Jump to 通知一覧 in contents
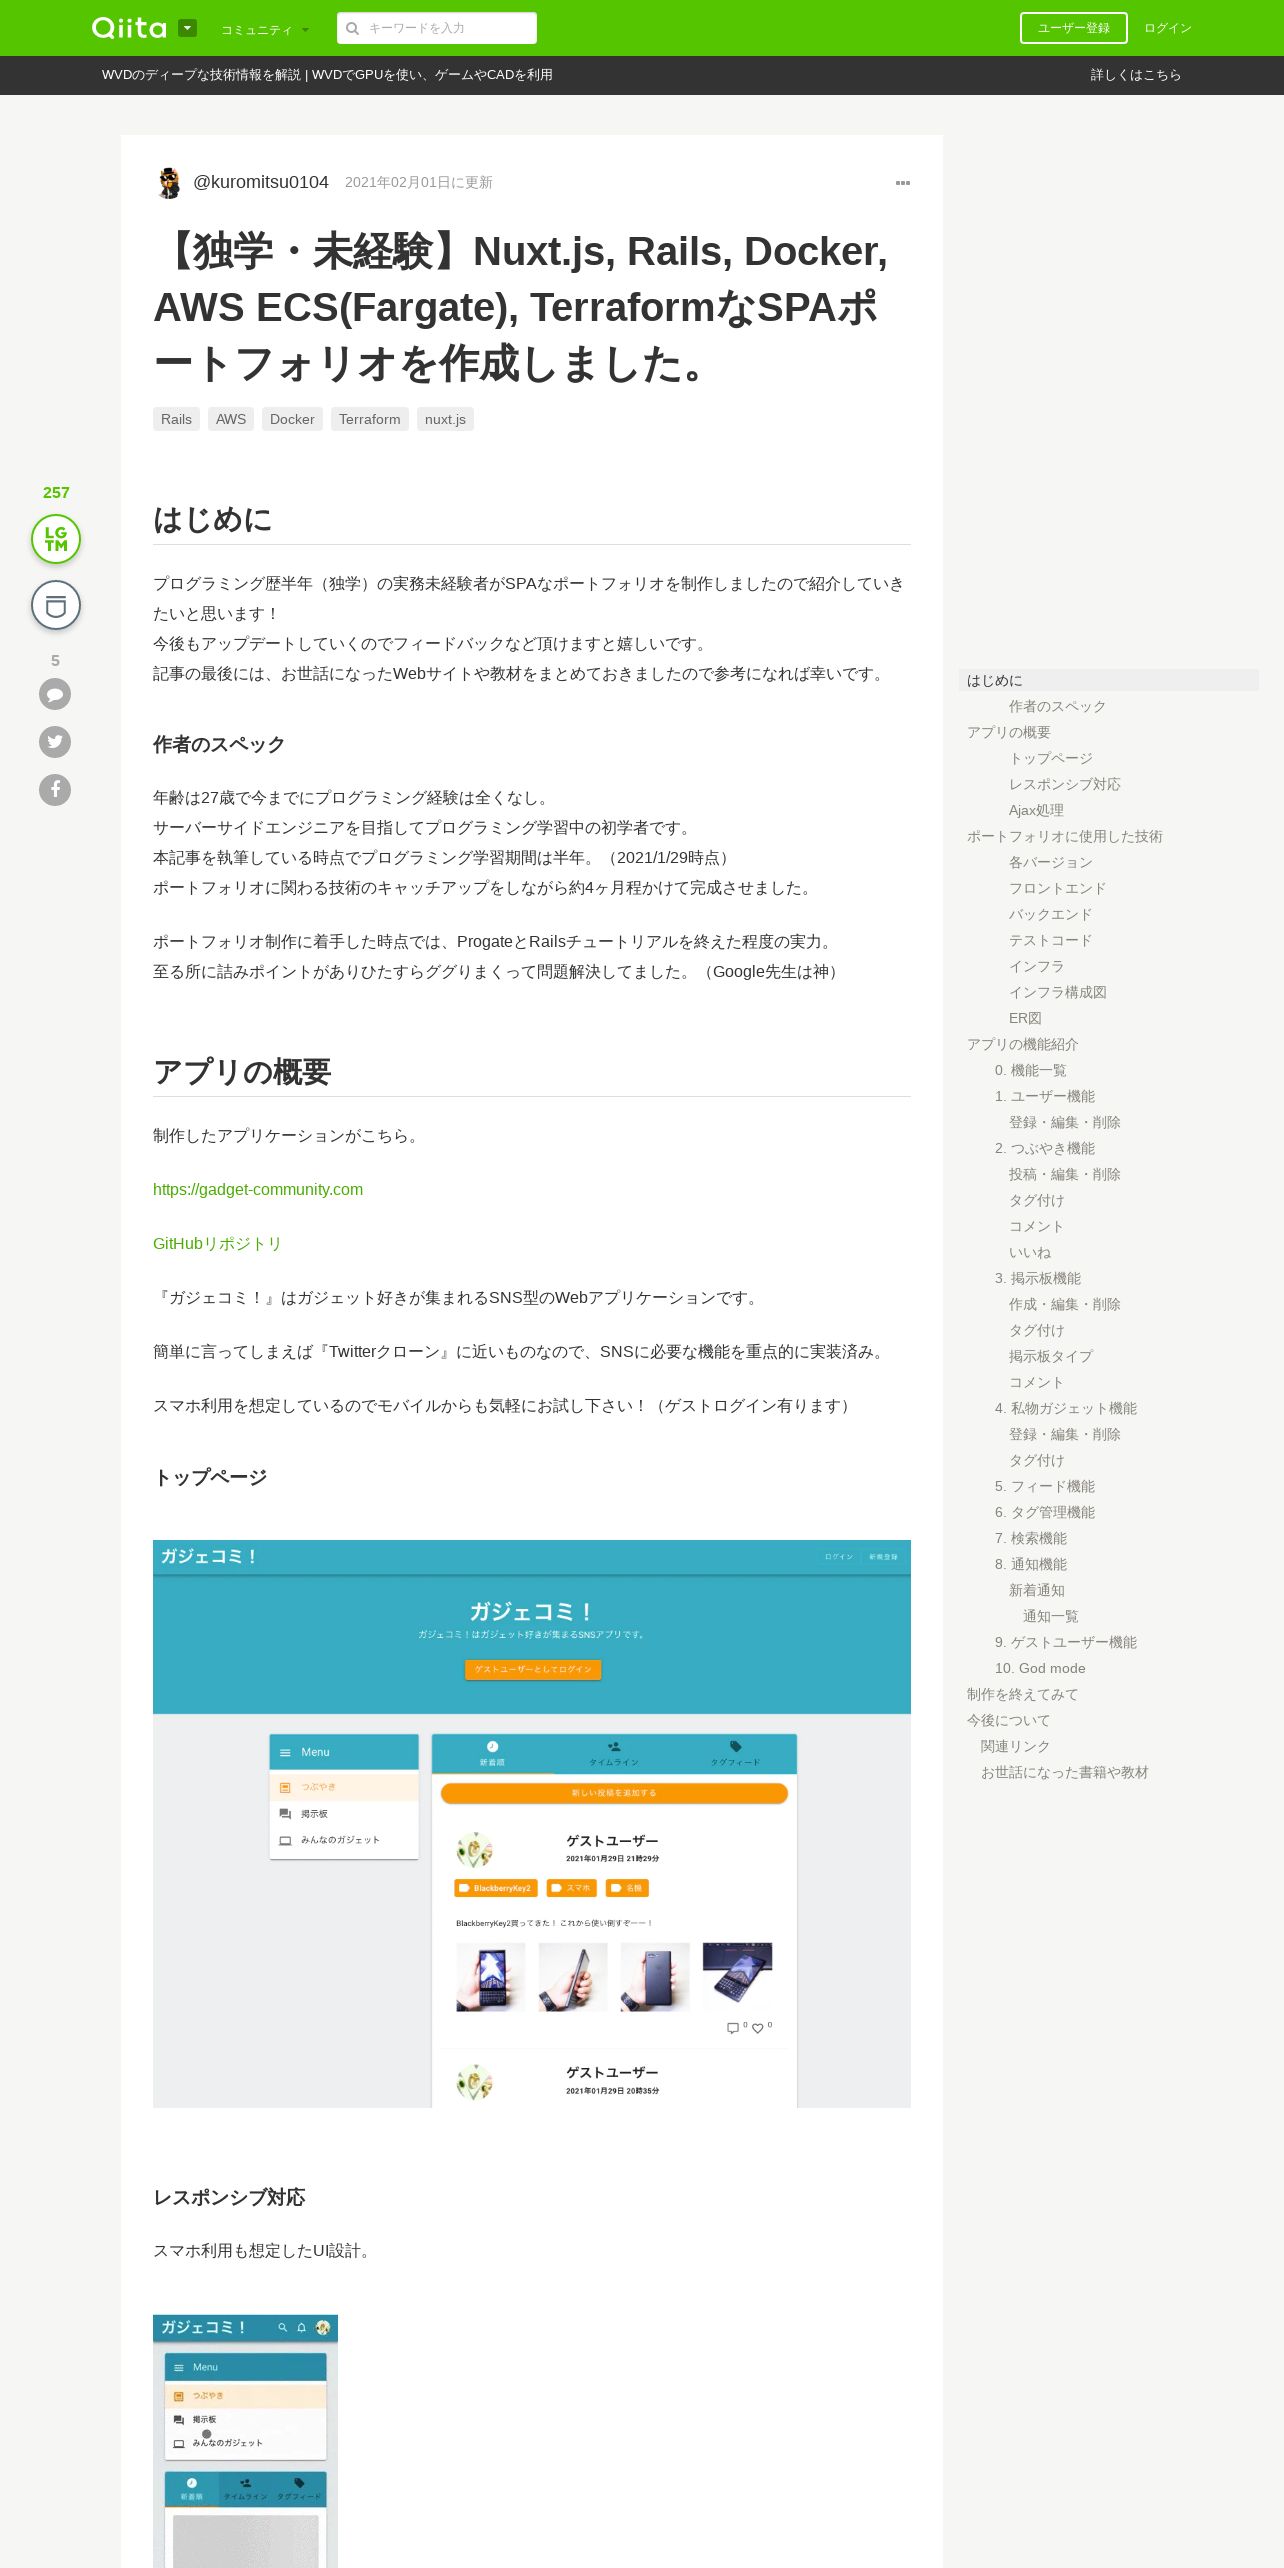The height and width of the screenshot is (2568, 1284). (1050, 1616)
